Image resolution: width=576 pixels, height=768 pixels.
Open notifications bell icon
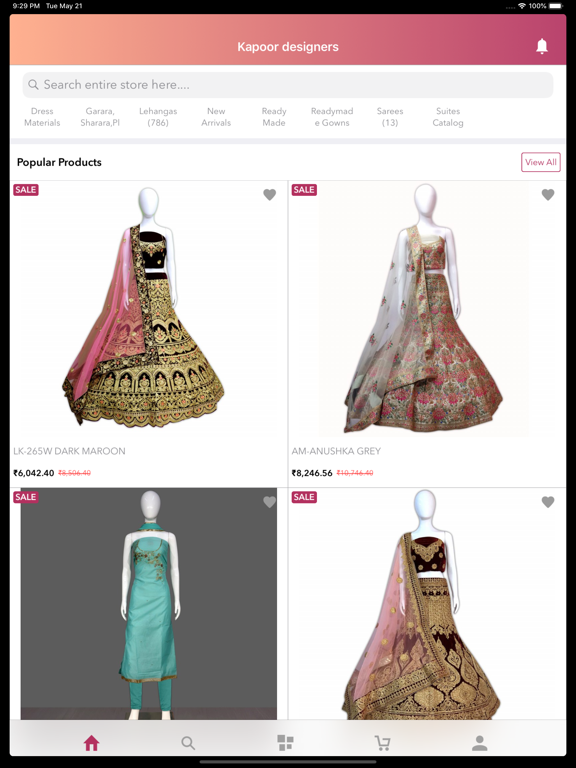[x=541, y=46]
